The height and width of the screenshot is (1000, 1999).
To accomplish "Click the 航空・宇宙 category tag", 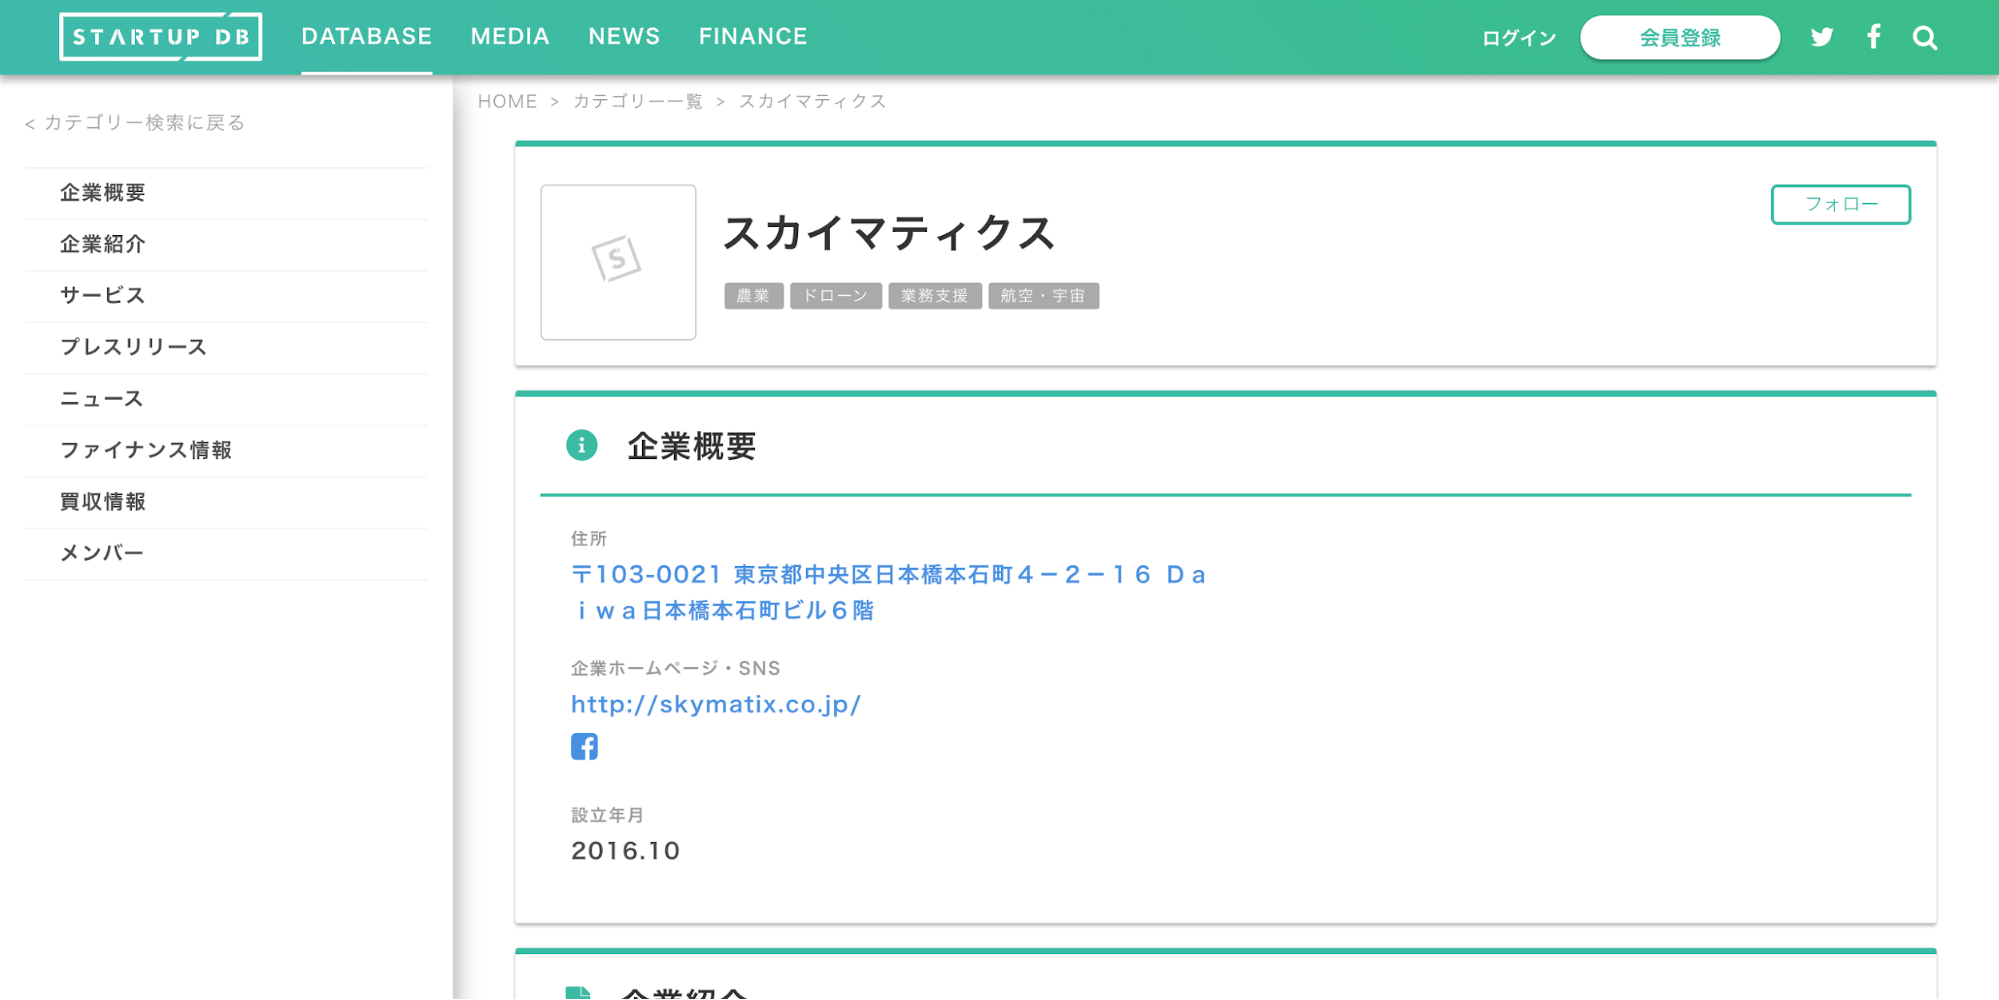I will [1044, 296].
